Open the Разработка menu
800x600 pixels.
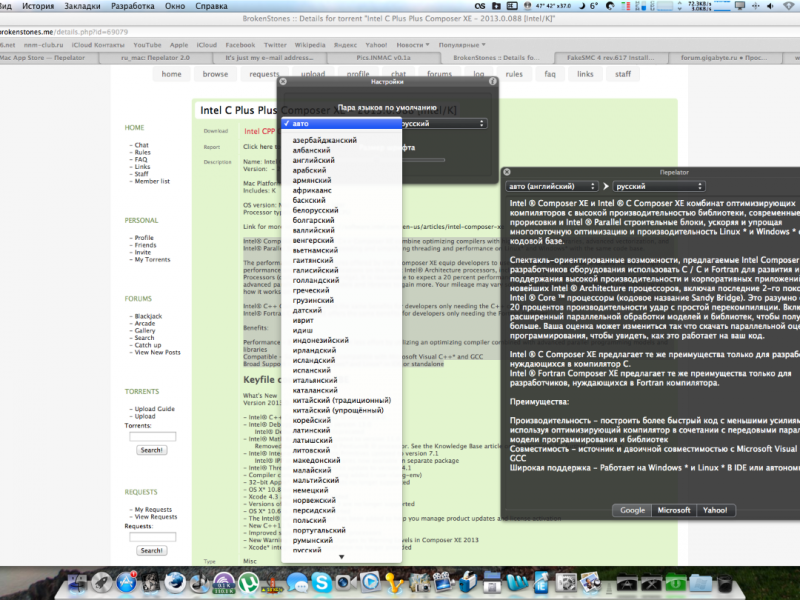point(133,6)
